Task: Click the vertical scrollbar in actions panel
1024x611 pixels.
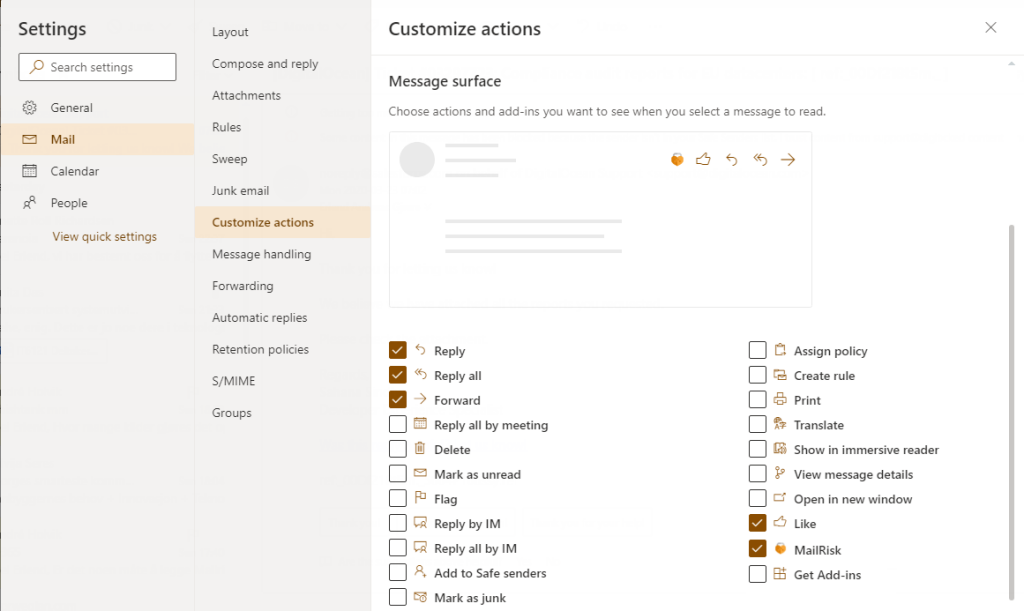Action: coord(1011,400)
